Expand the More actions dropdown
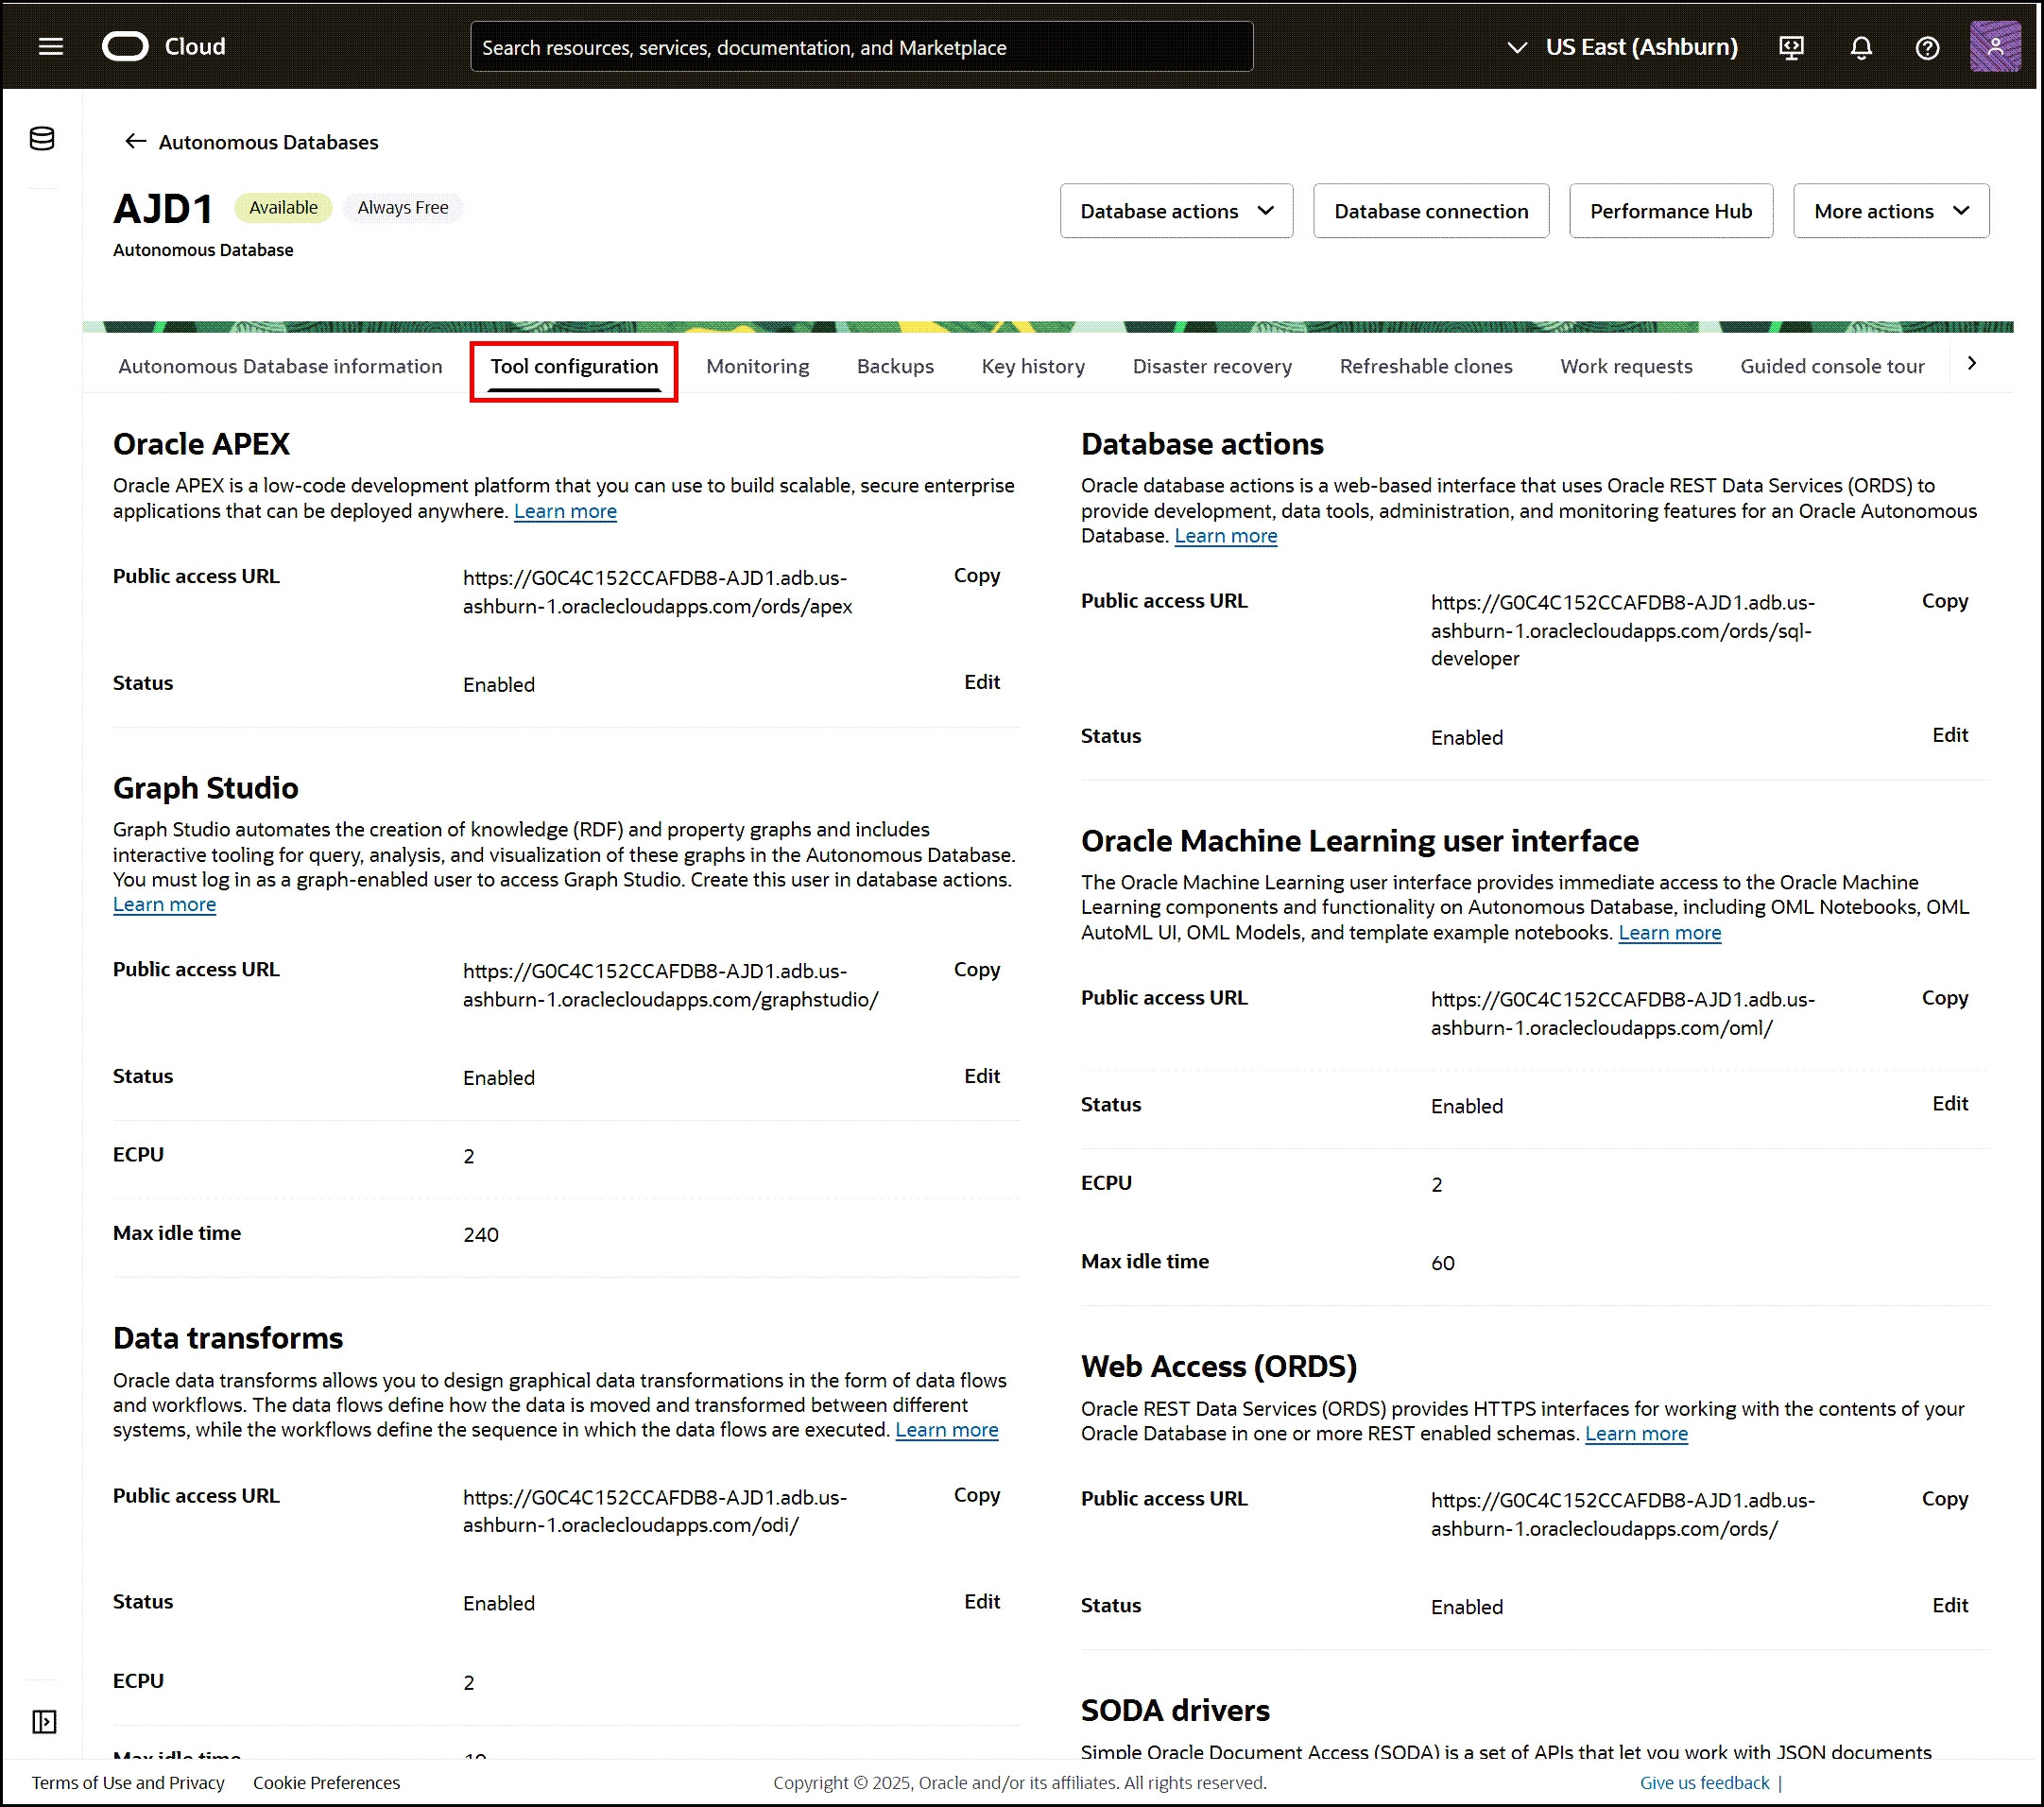The width and height of the screenshot is (2044, 1807). [1890, 211]
